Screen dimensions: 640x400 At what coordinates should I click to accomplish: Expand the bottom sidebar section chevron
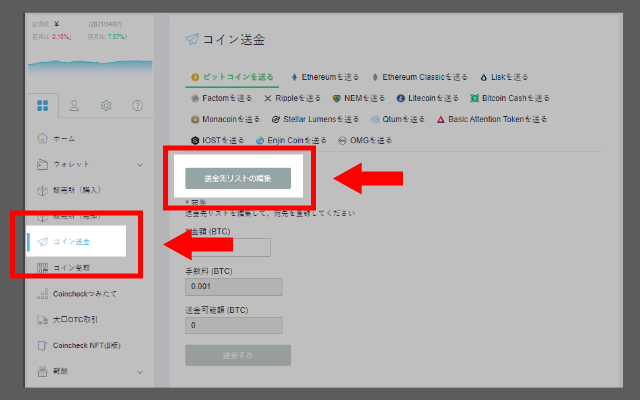(x=139, y=372)
